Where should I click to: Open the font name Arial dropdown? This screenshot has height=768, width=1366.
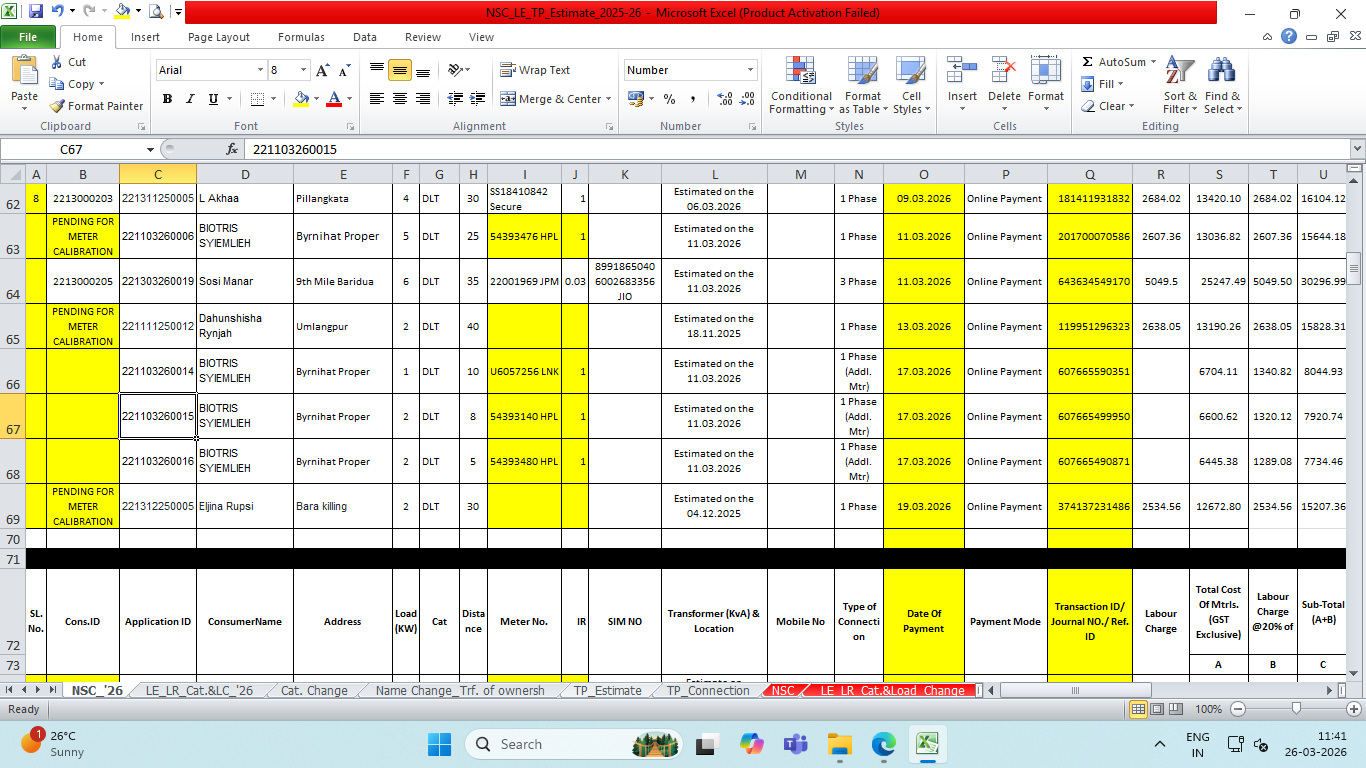coord(260,70)
